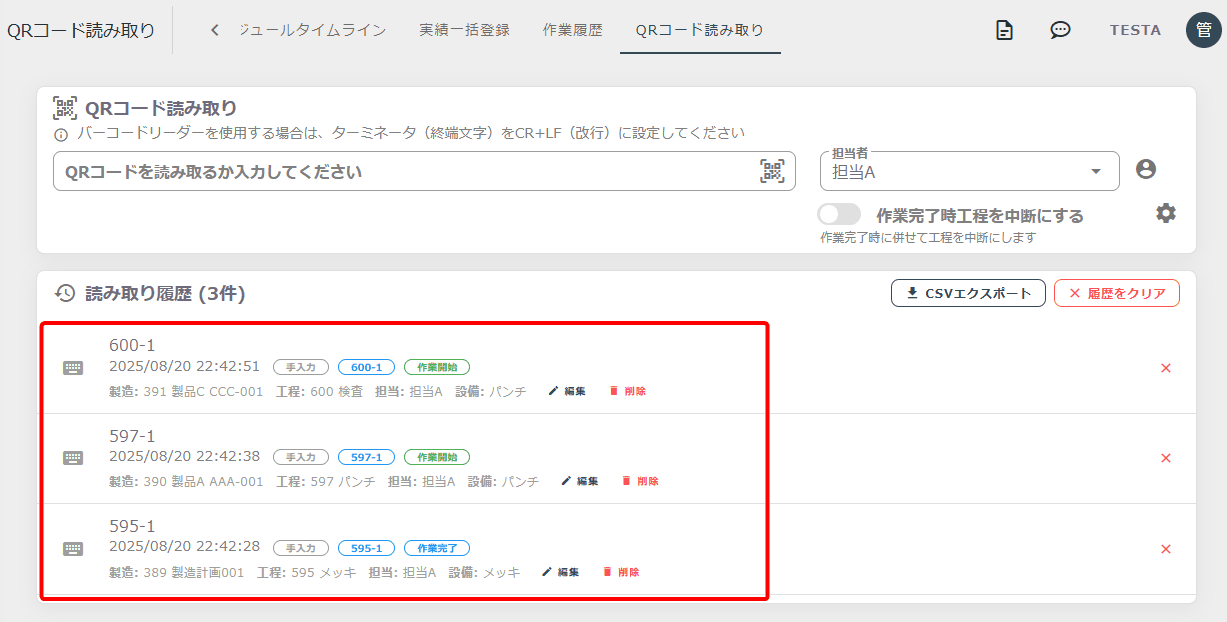
Task: Click text 工程: 597 パンチ
Action: pyautogui.click(x=326, y=481)
